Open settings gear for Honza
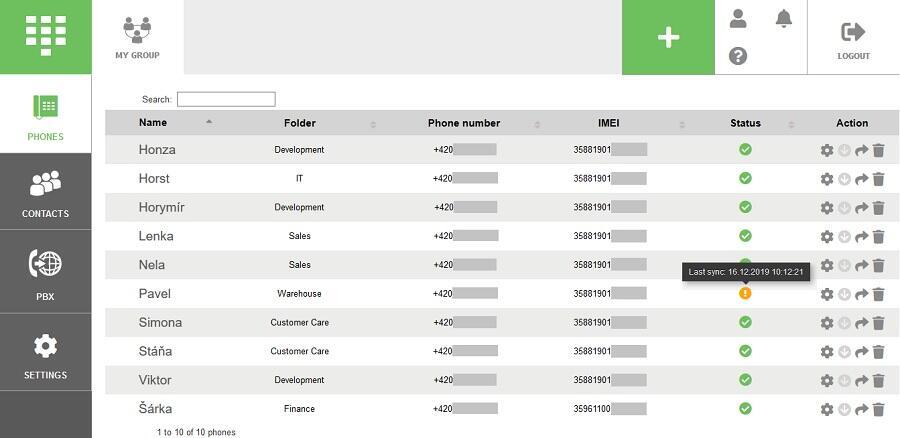The image size is (900, 438). (827, 150)
